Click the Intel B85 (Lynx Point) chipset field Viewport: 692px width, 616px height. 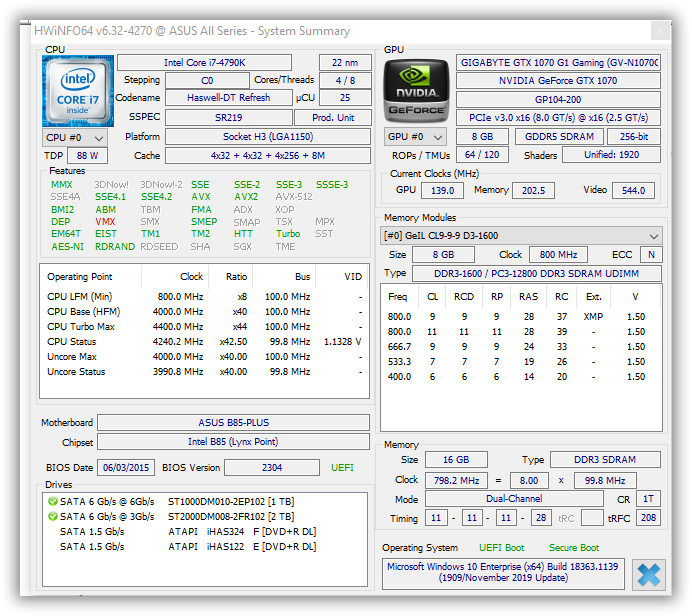pyautogui.click(x=233, y=442)
